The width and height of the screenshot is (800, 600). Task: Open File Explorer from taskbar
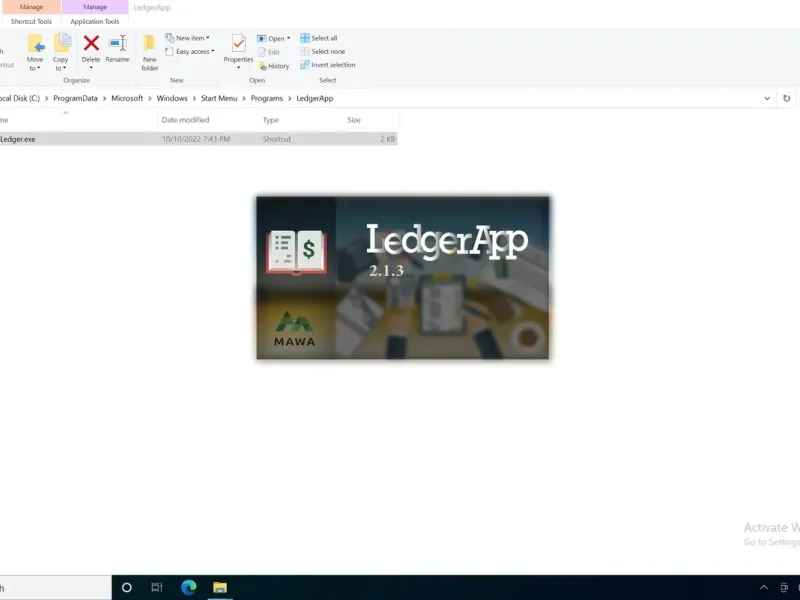click(x=220, y=588)
